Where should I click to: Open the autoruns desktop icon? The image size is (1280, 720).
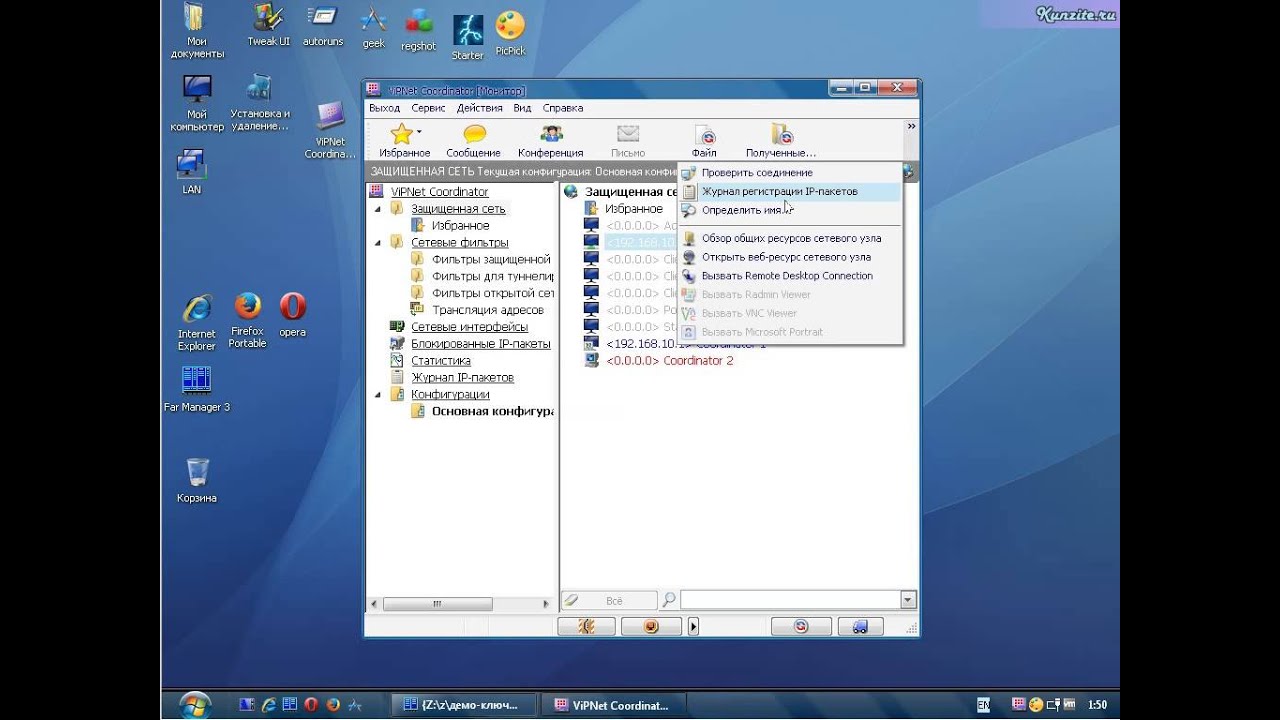click(322, 26)
